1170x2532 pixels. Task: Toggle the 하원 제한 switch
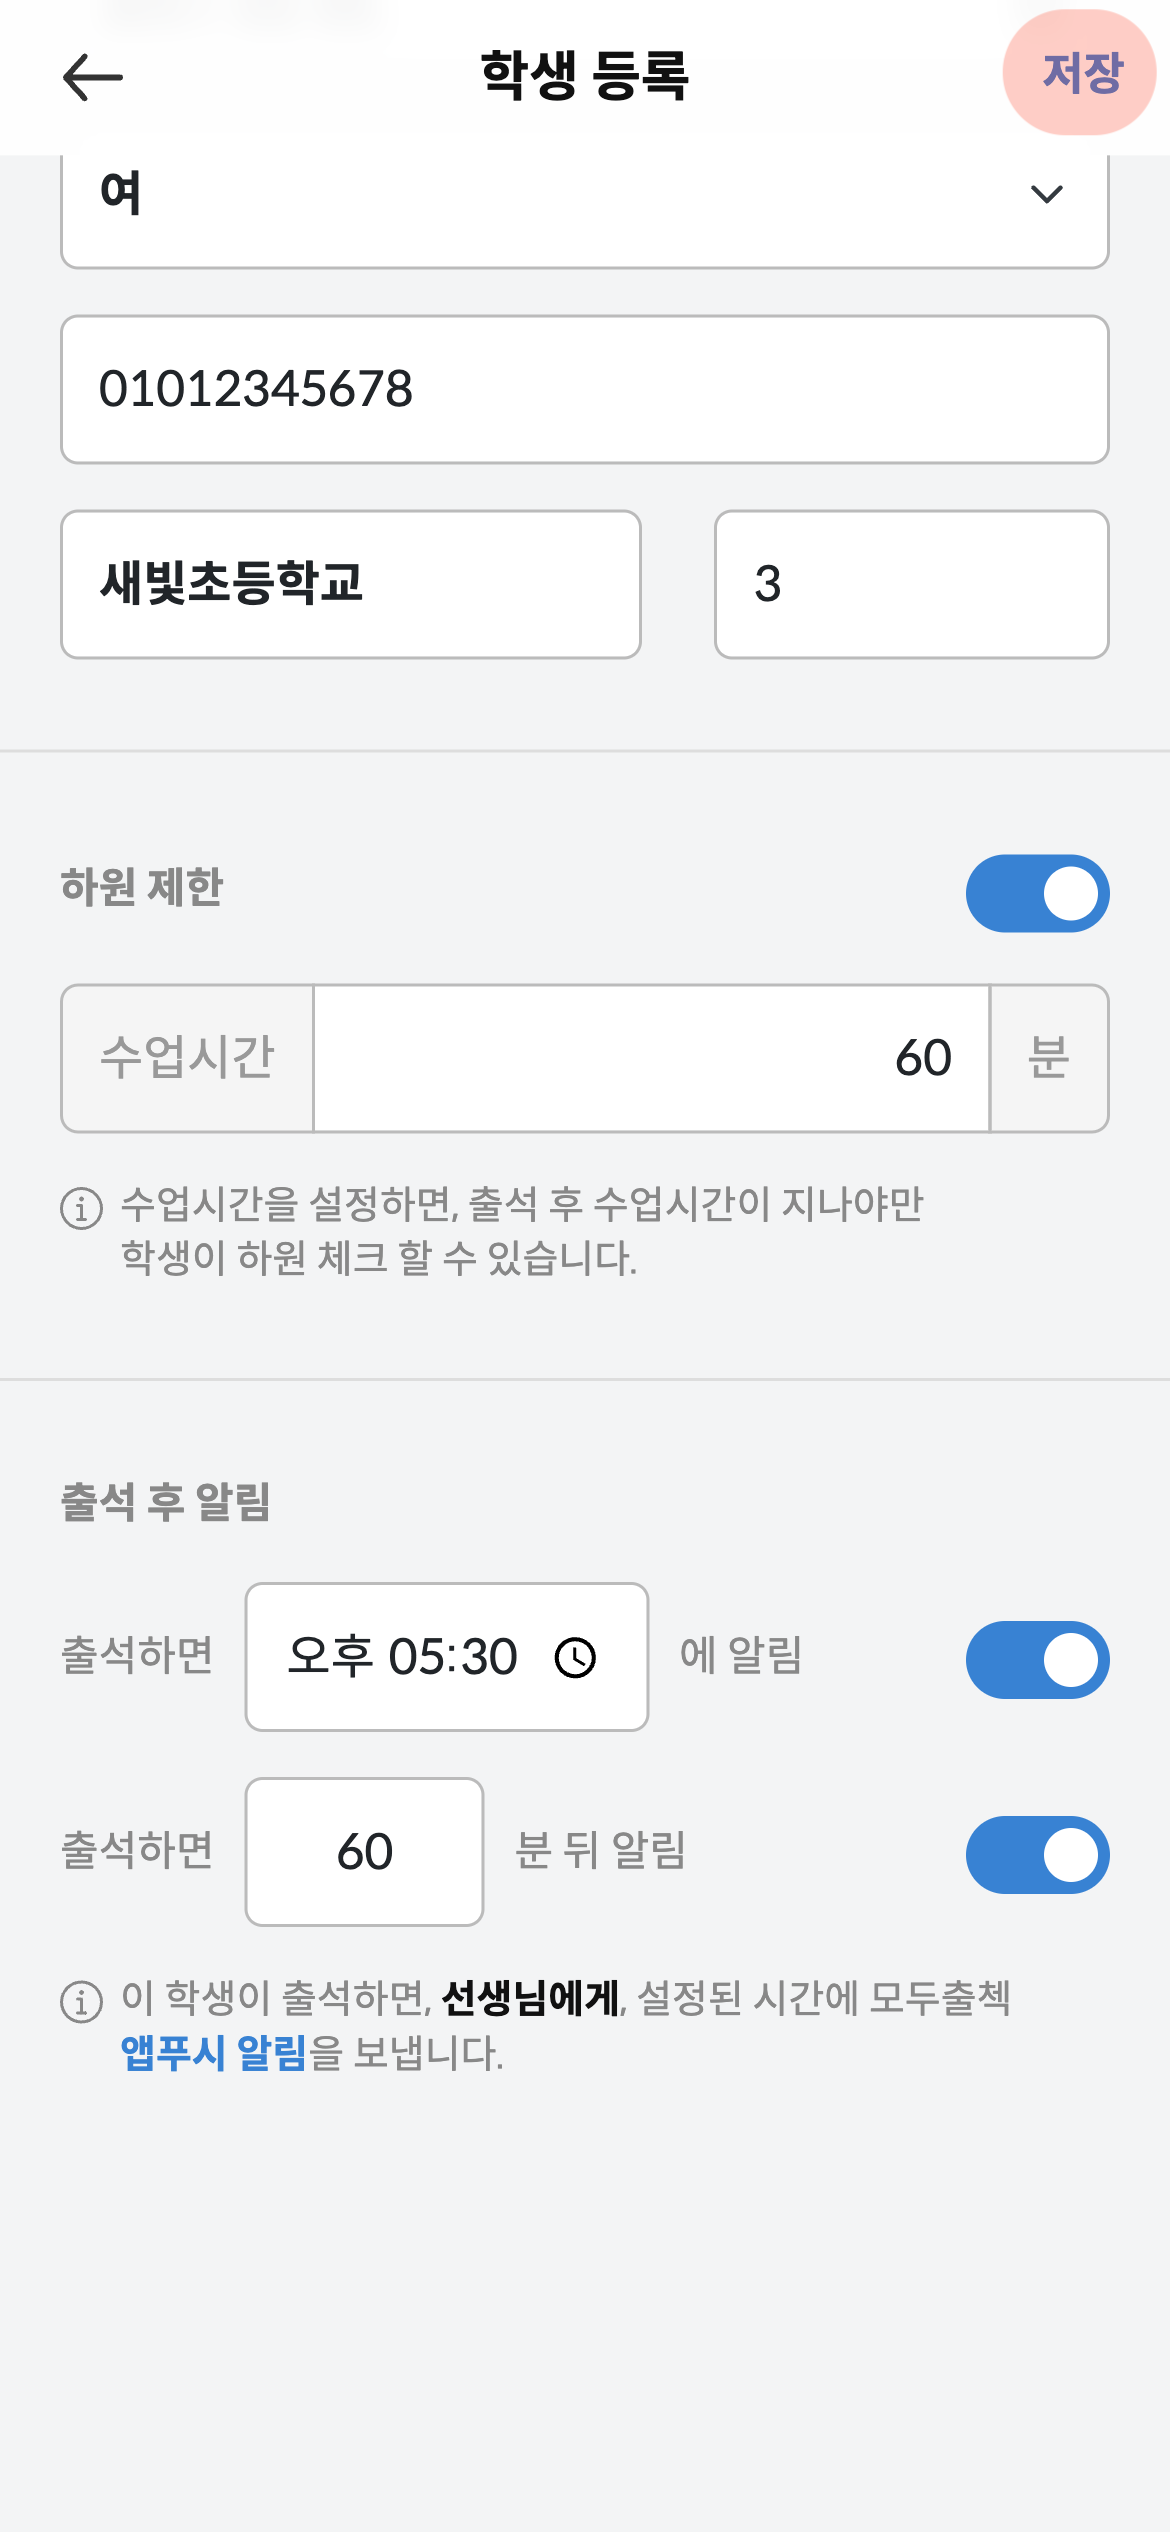[1037, 893]
